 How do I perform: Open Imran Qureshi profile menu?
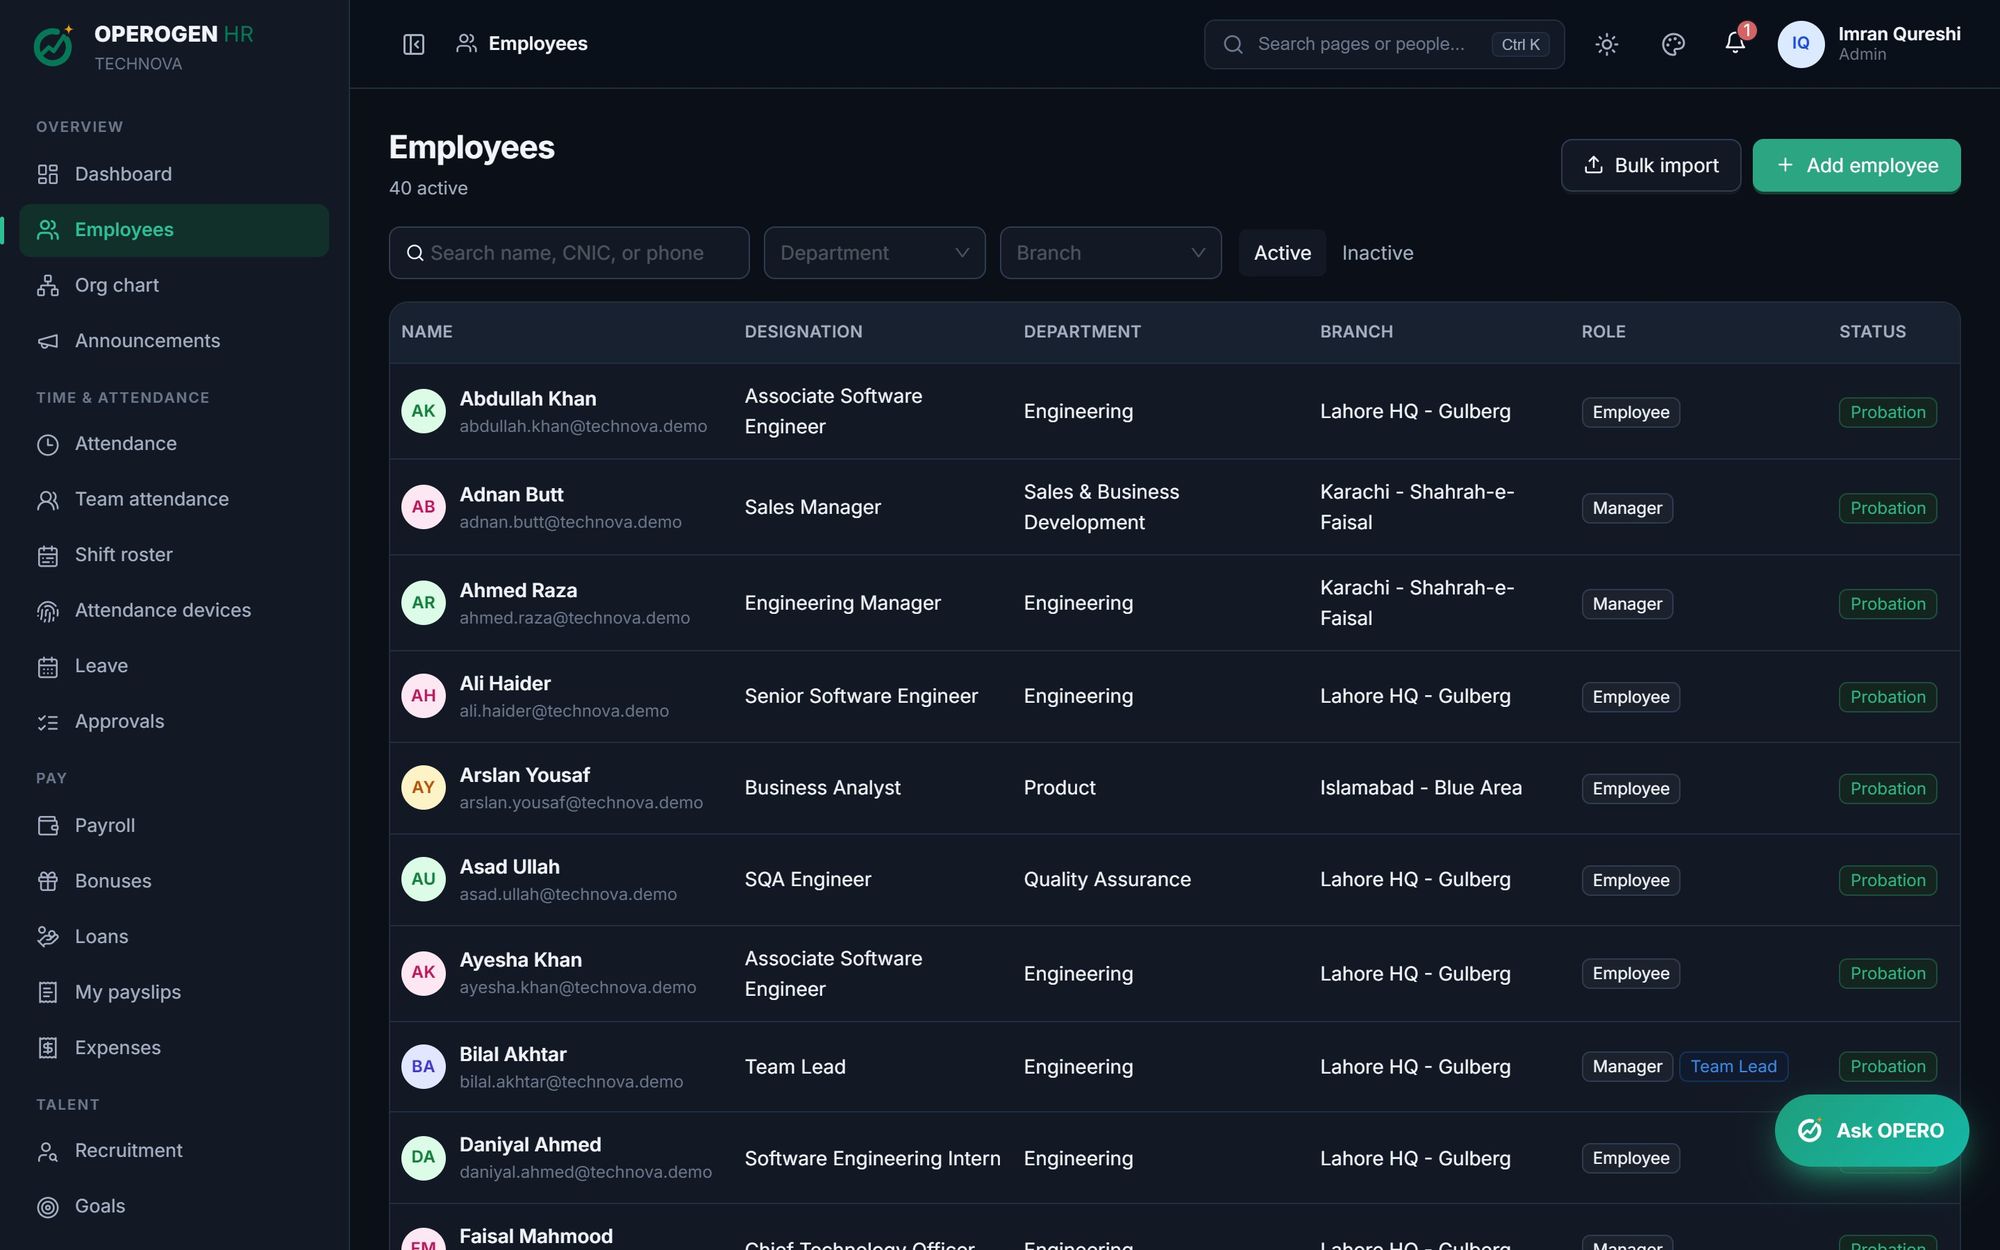click(x=1869, y=44)
